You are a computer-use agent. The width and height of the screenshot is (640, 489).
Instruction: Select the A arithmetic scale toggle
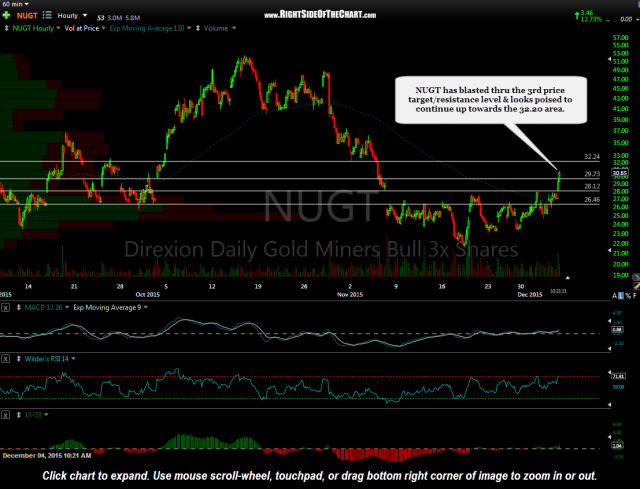tap(615, 296)
